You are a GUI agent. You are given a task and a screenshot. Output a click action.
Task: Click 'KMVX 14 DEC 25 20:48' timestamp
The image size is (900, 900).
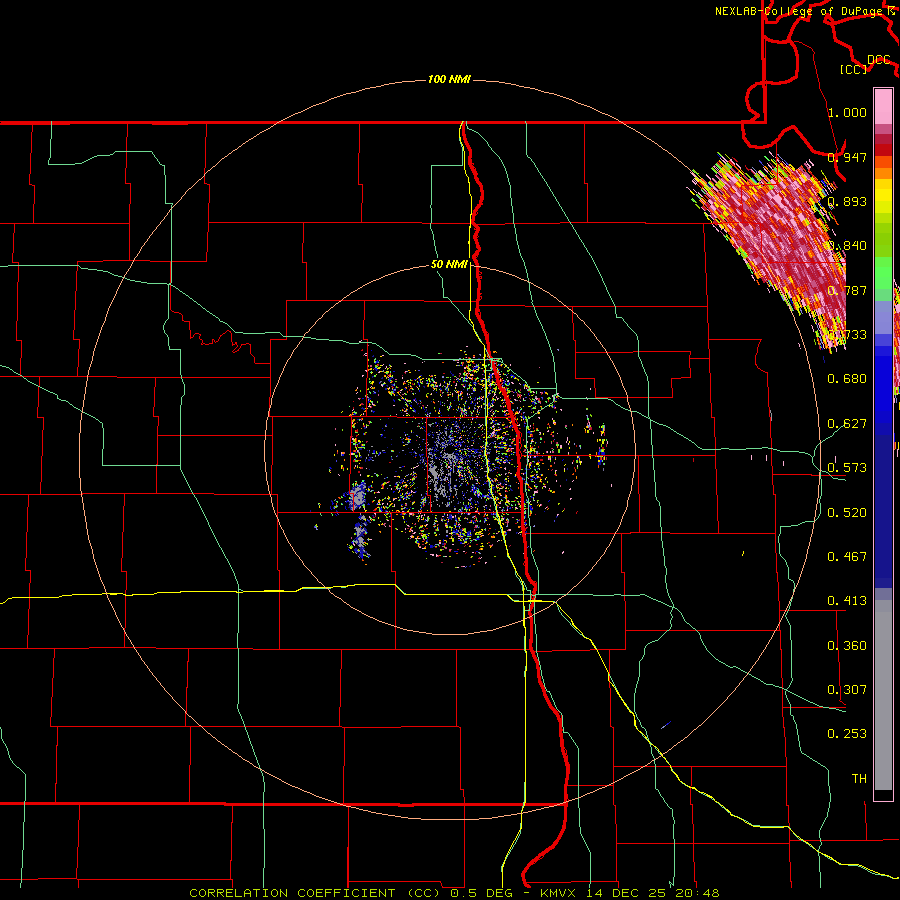[x=630, y=893]
